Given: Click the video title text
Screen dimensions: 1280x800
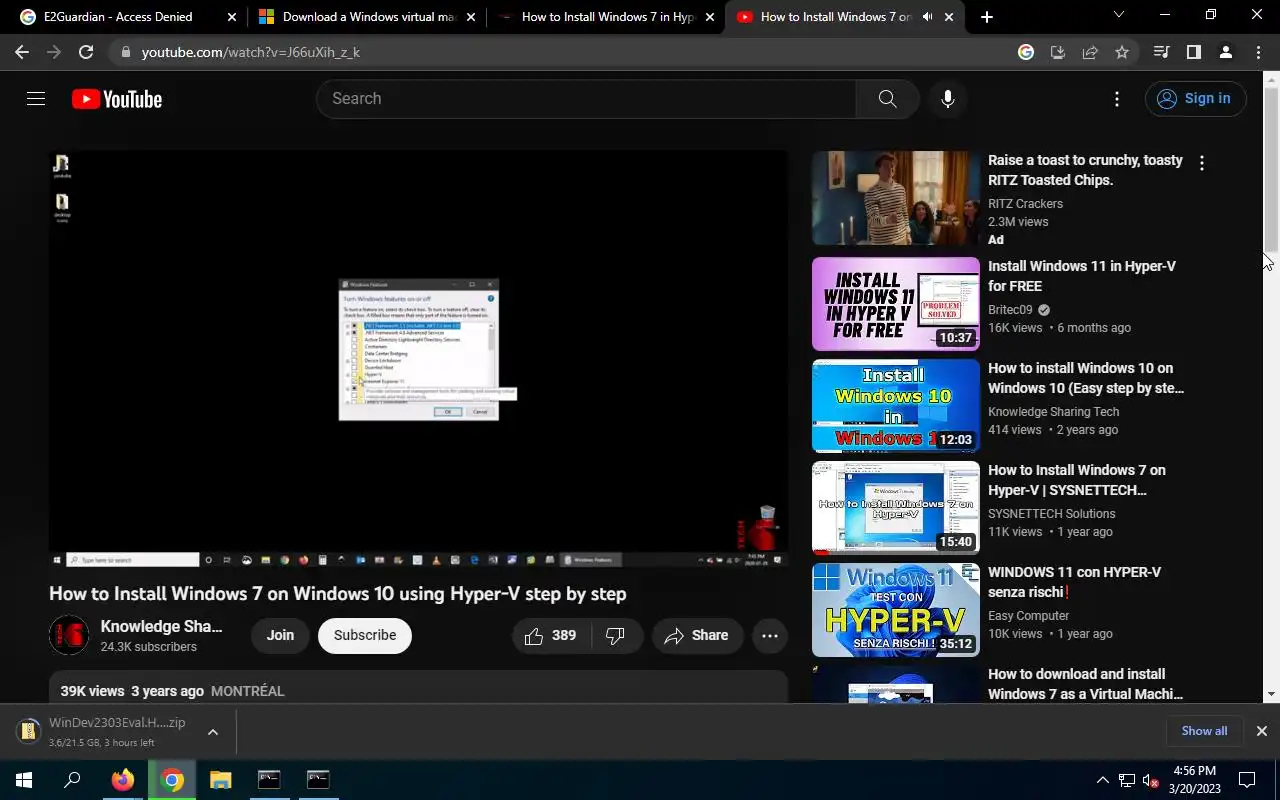Looking at the screenshot, I should coord(337,594).
